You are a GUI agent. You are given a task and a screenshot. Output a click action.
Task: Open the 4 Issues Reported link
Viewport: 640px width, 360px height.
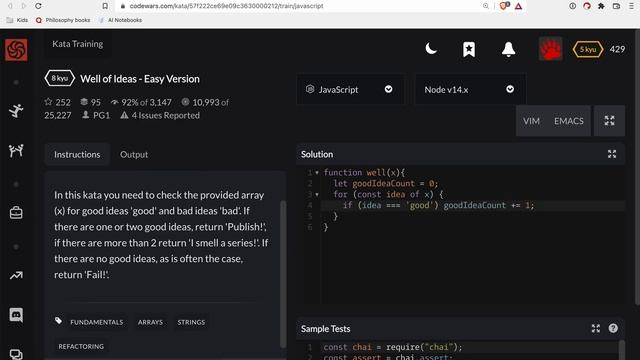160,115
